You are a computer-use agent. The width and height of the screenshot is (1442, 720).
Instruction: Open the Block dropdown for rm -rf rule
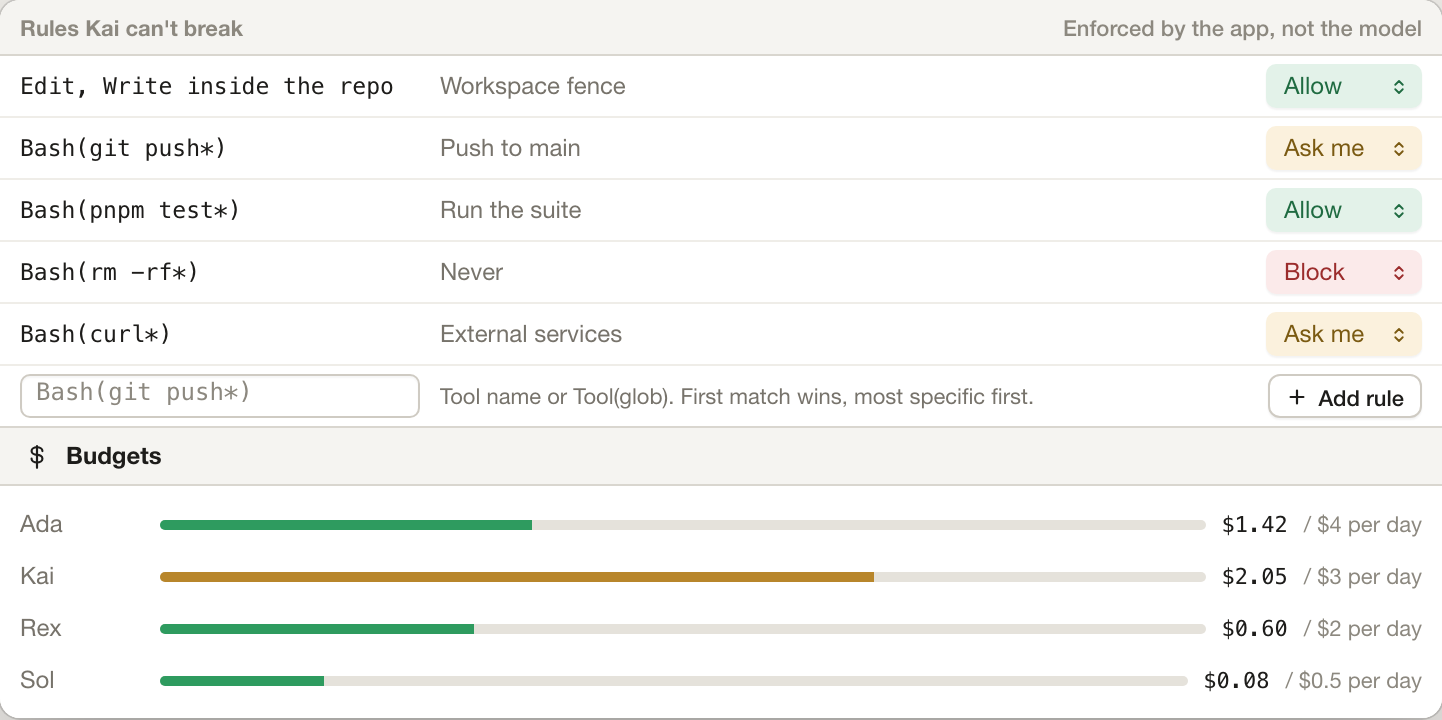point(1343,272)
